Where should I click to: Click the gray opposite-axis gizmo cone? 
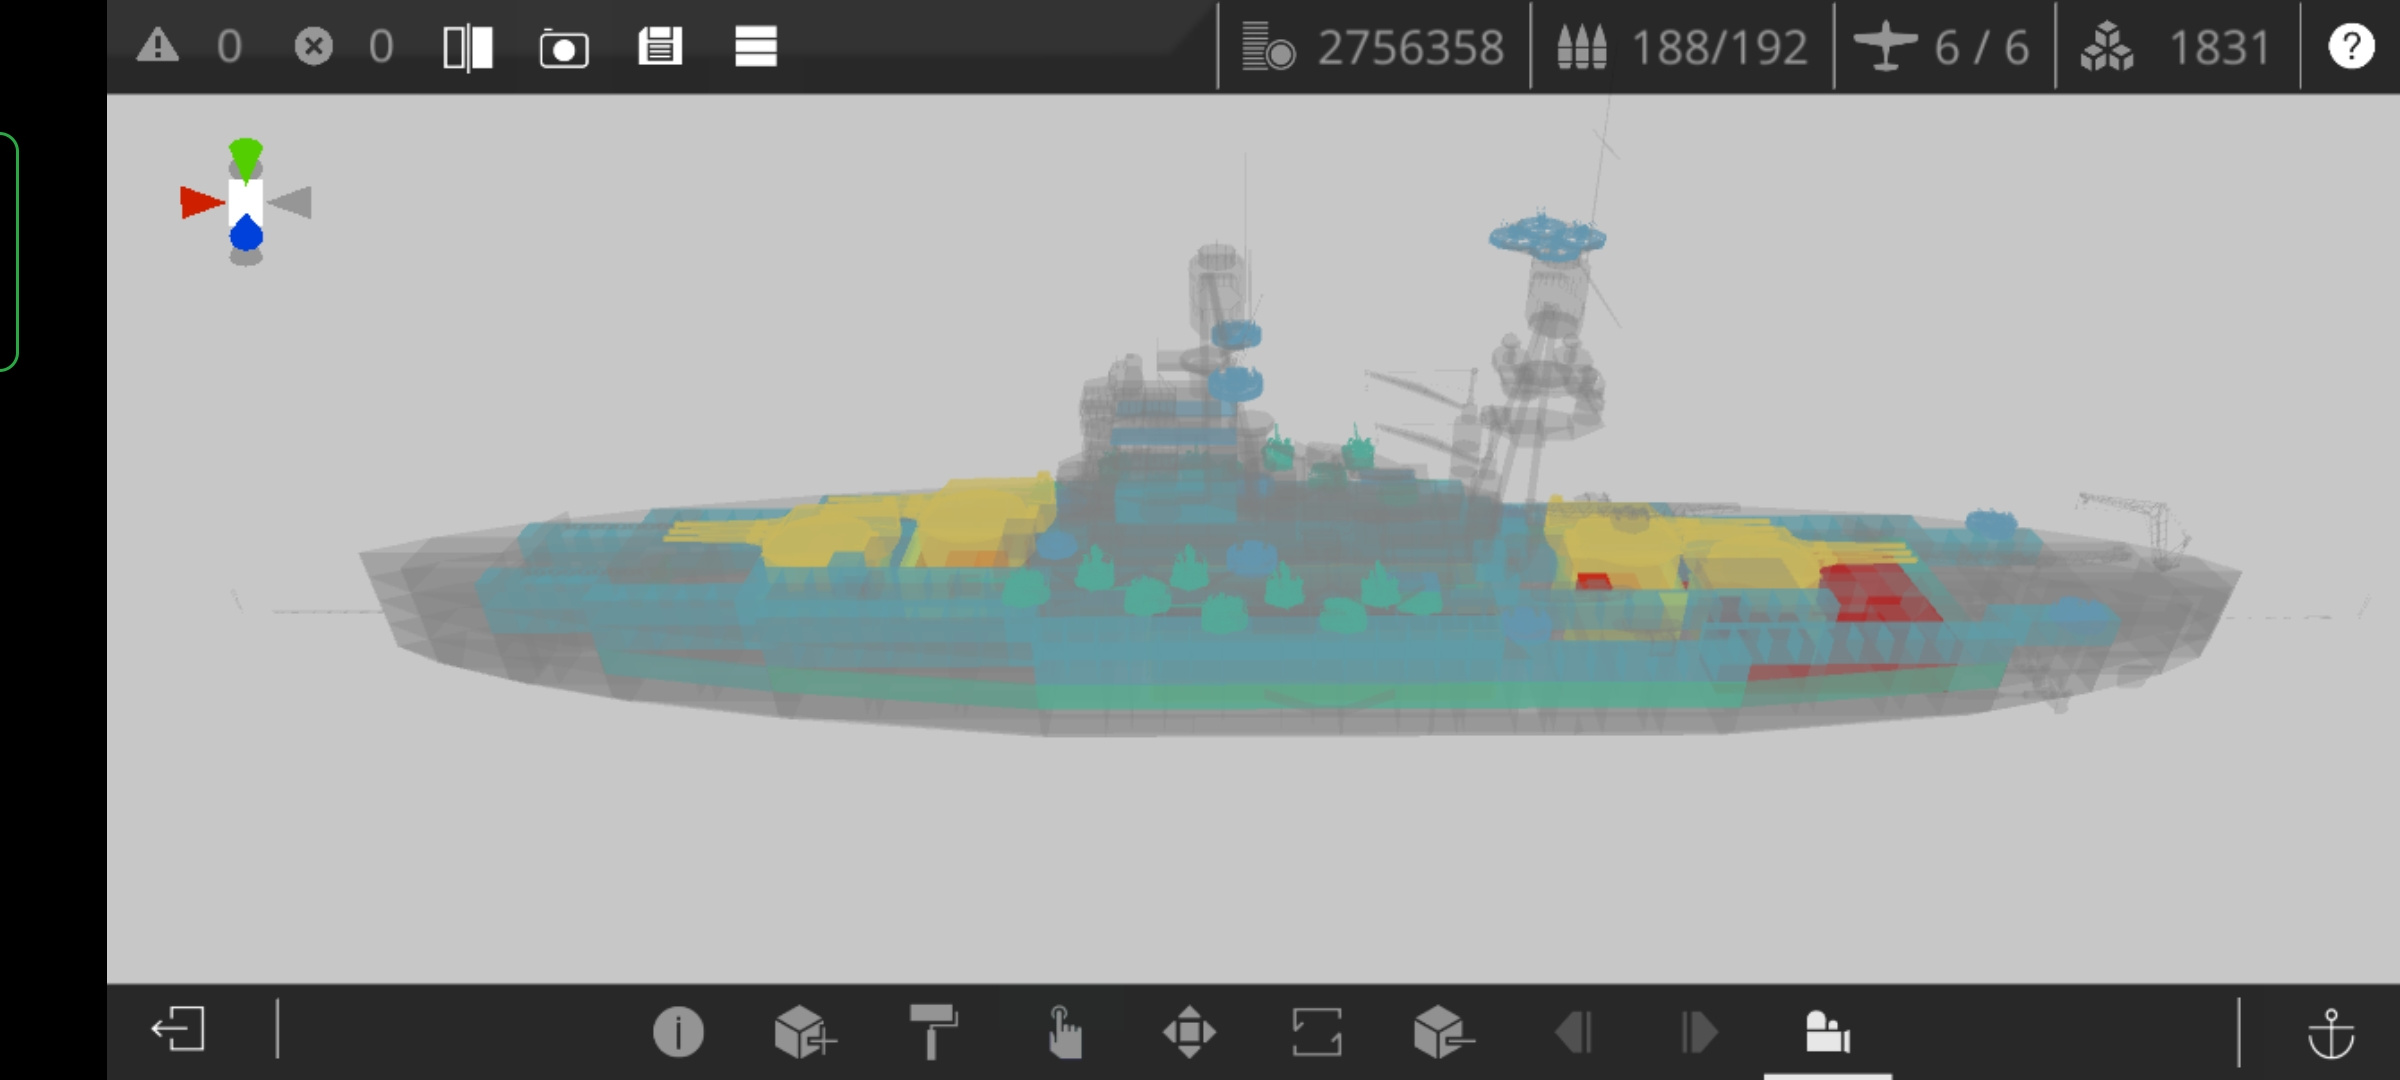tap(291, 202)
